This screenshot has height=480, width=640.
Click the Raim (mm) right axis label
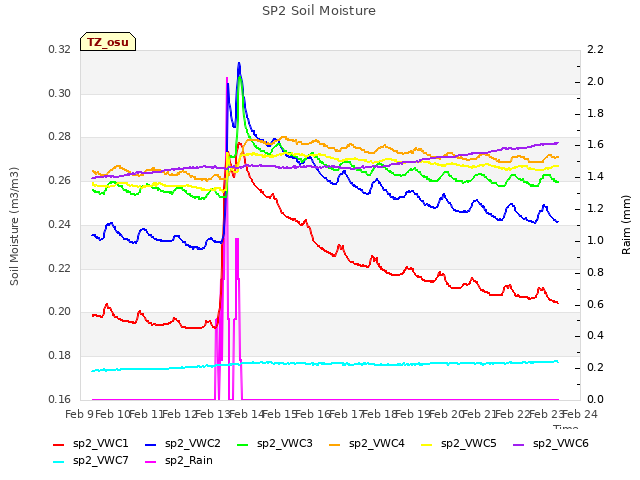click(x=626, y=225)
